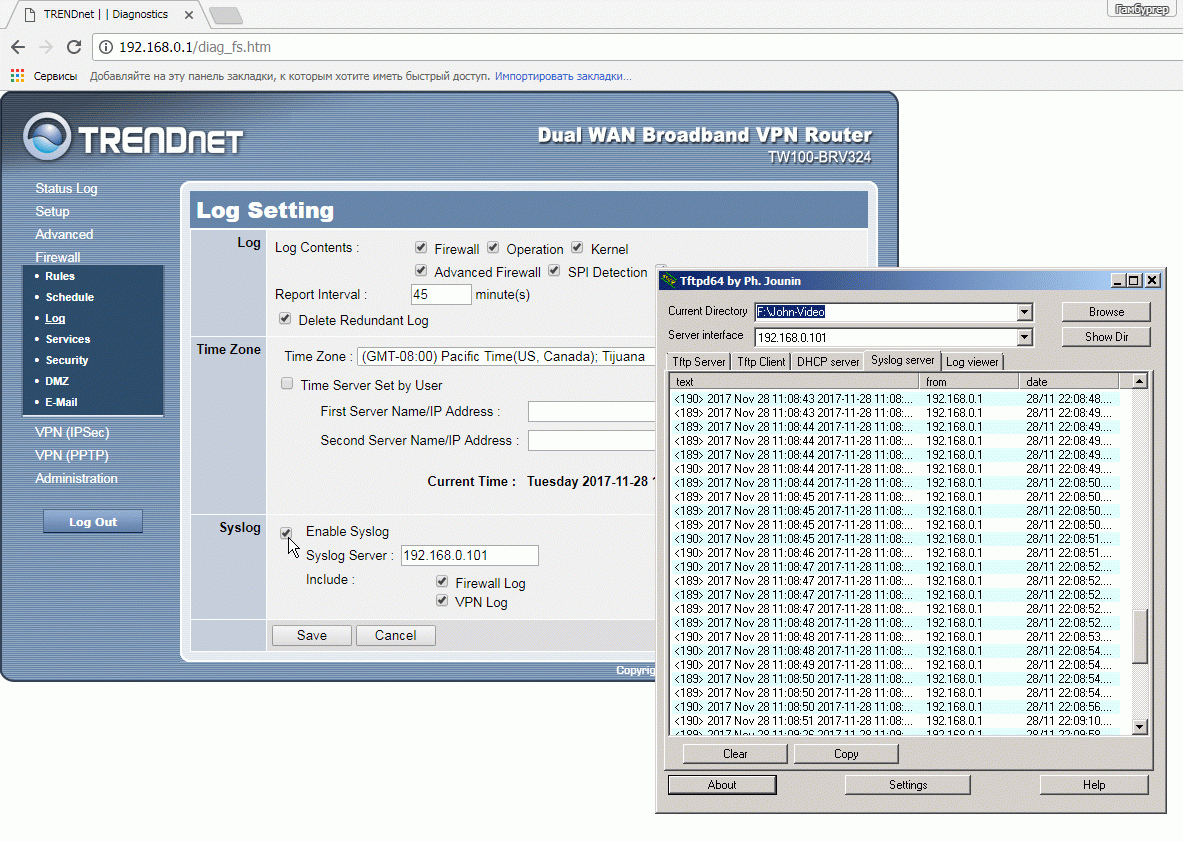This screenshot has height=842, width=1183.
Task: Copy the syslog messages
Action: click(x=846, y=754)
